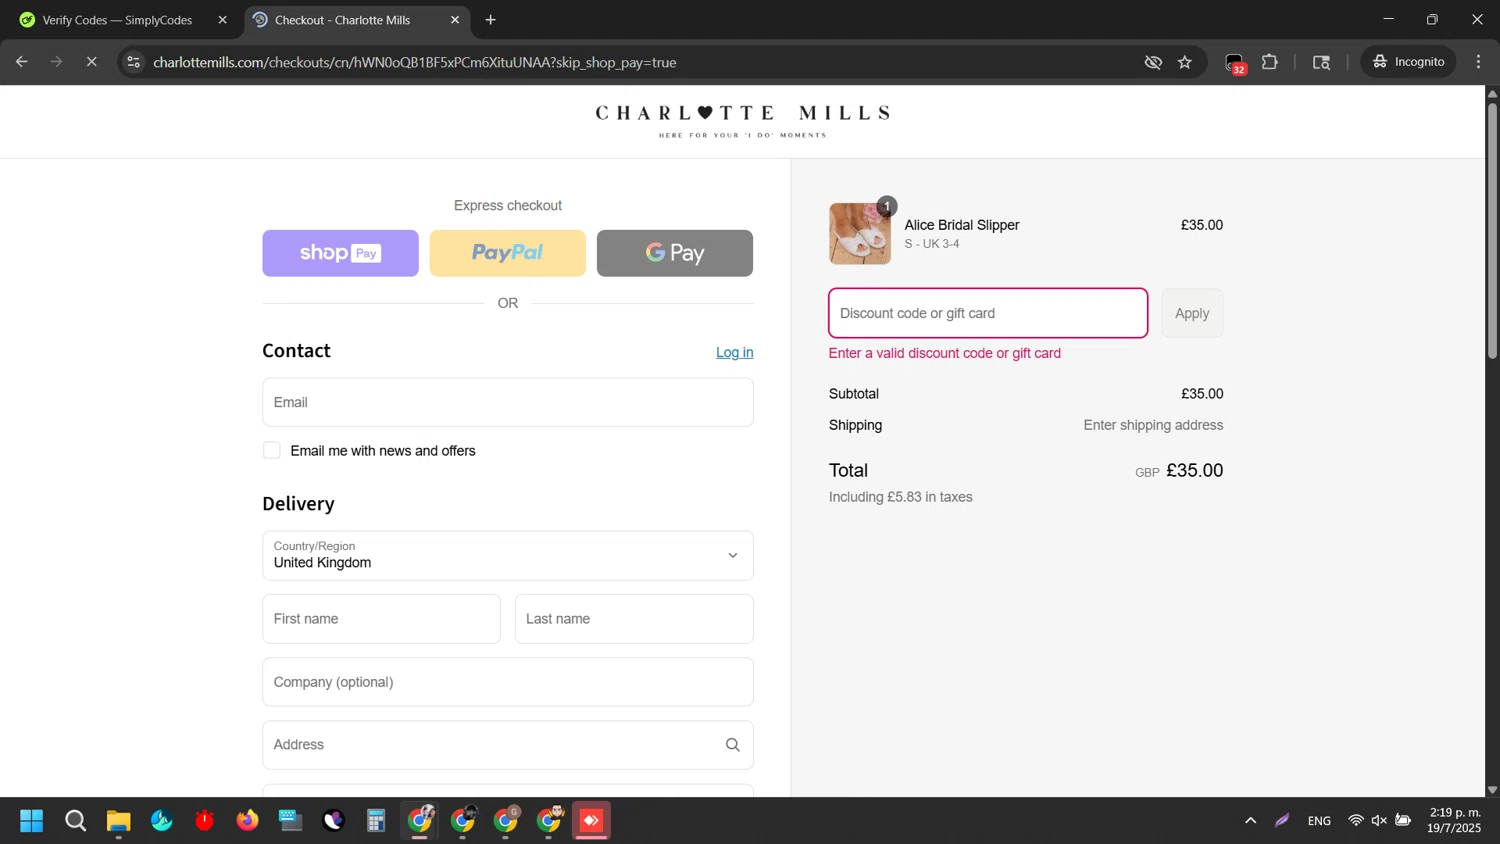
Task: Focus the Email field
Action: pos(508,402)
